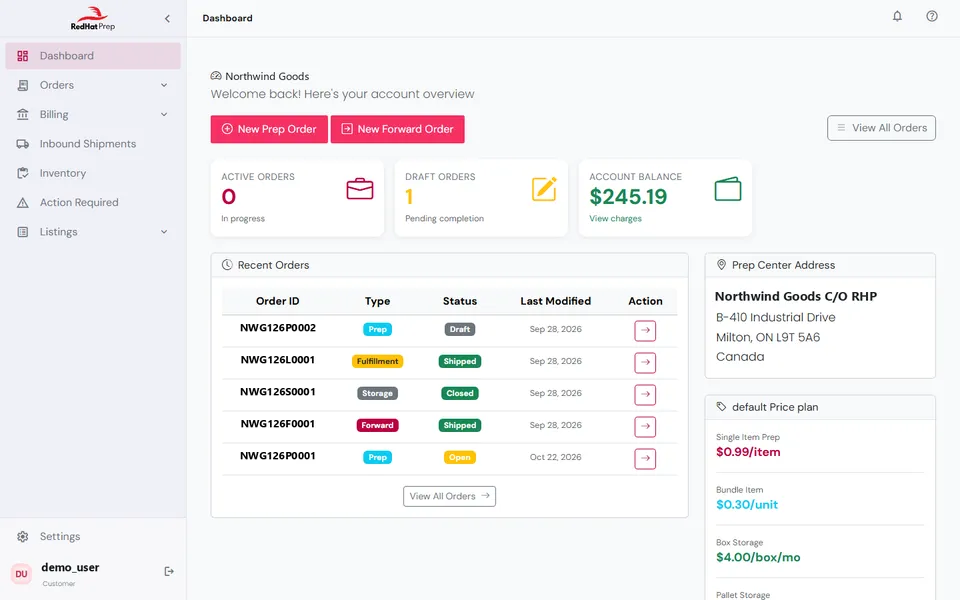960x600 pixels.
Task: Open order NWG126F0001 with its arrow
Action: click(645, 426)
